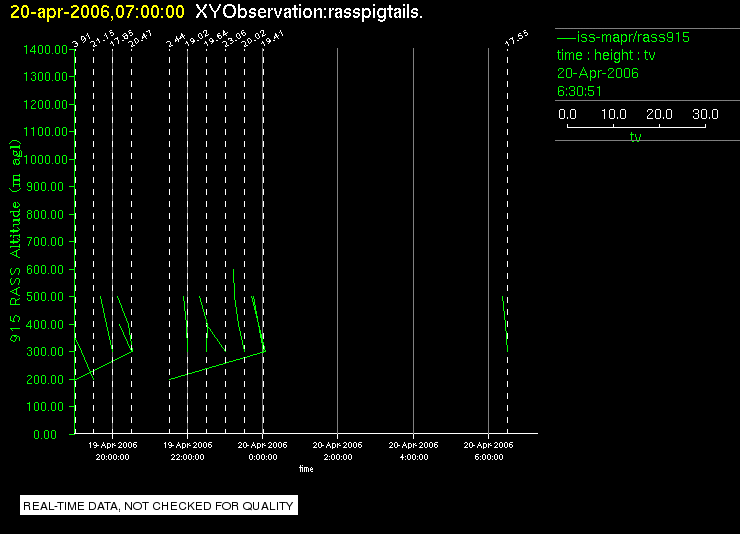Click the y-axis value '1000.00'
740x534 pixels.
(45, 159)
